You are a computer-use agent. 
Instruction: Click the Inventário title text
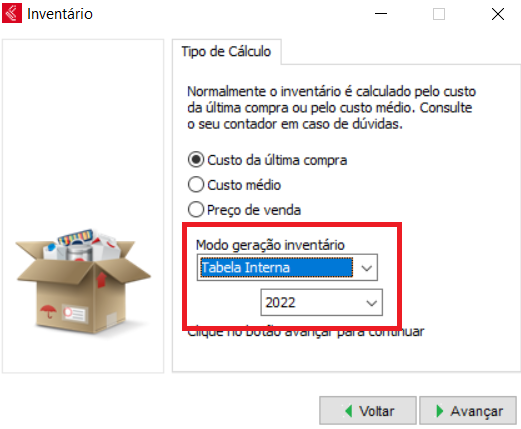(60, 14)
